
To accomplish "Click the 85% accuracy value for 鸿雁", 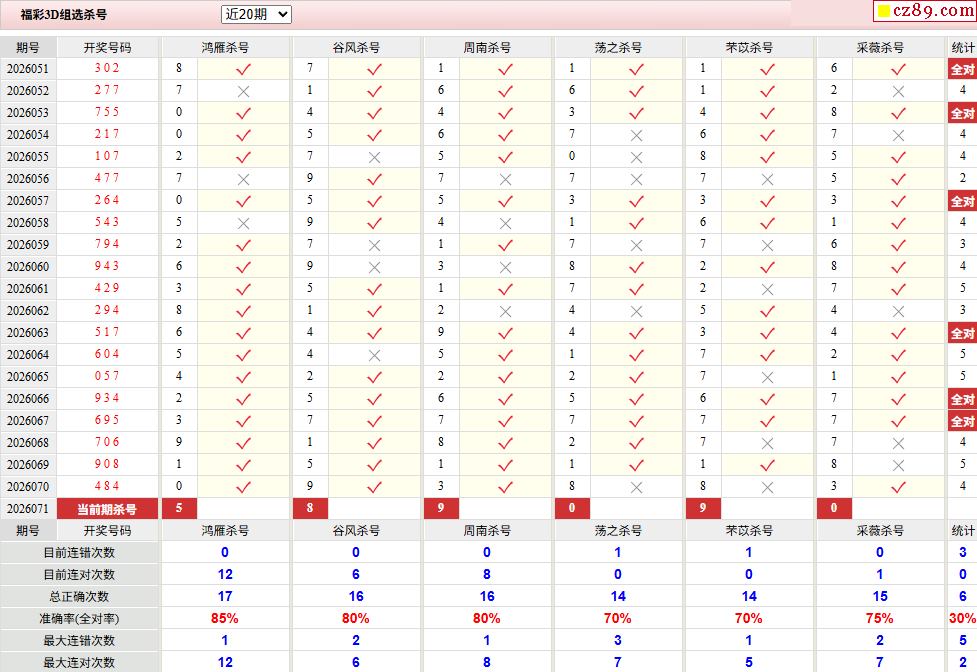I will point(225,618).
